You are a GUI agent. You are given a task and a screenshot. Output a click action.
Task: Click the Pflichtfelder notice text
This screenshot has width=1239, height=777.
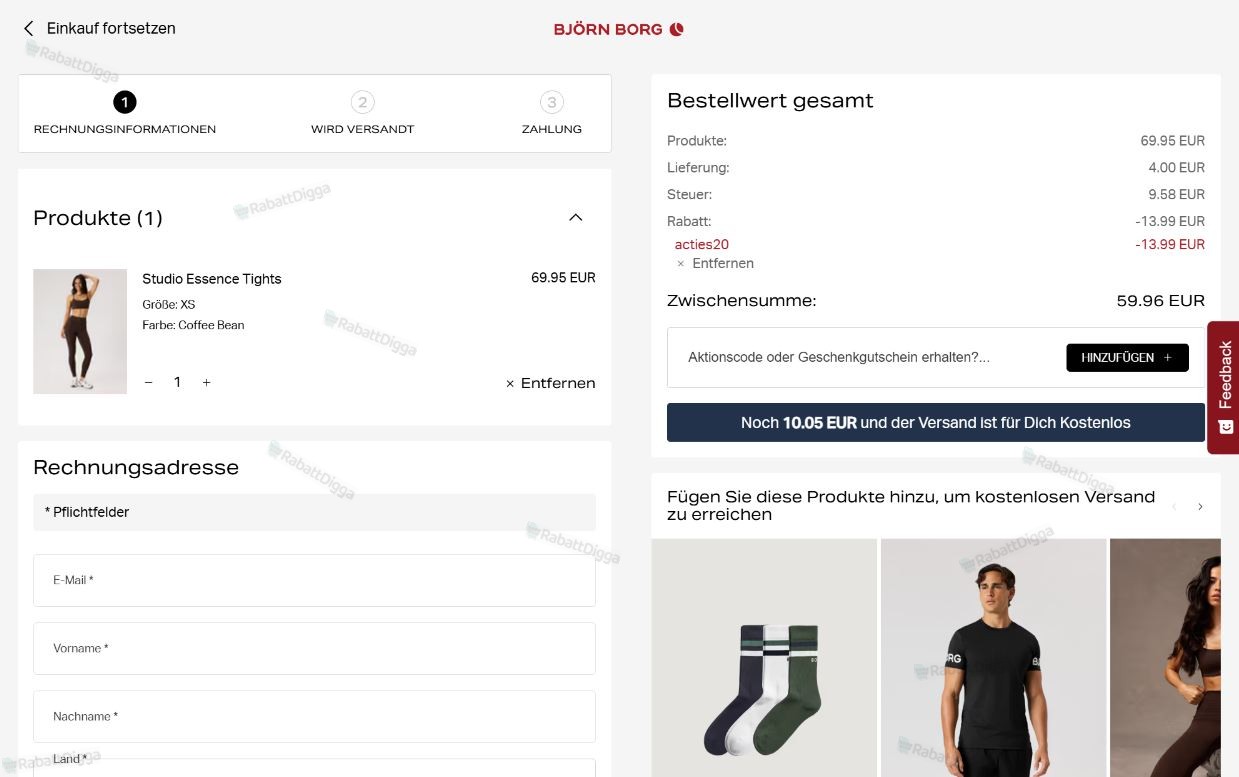(x=87, y=512)
